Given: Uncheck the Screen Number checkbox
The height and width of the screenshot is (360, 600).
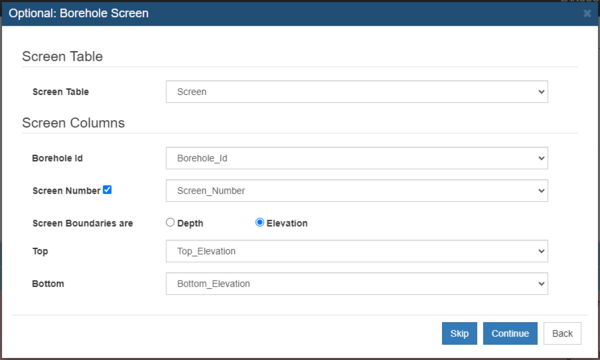Looking at the screenshot, I should (x=107, y=190).
